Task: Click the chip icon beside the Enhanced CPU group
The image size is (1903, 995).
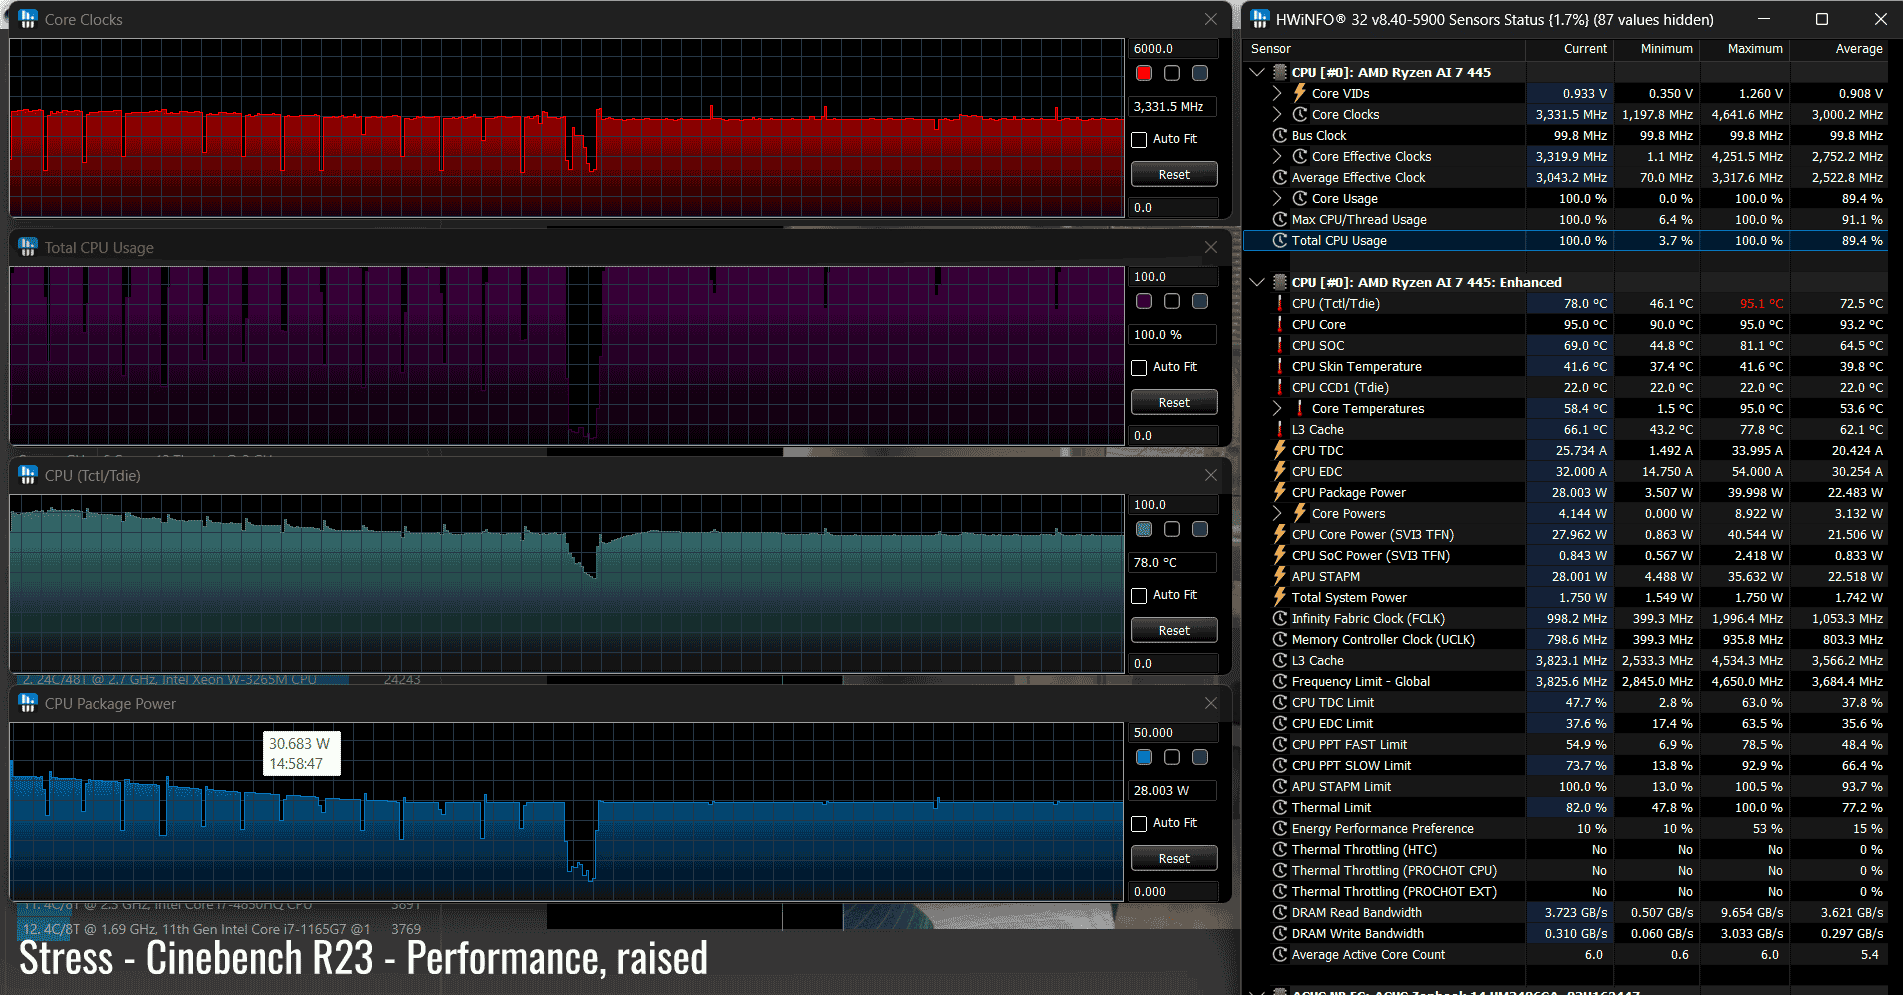Action: [x=1280, y=282]
